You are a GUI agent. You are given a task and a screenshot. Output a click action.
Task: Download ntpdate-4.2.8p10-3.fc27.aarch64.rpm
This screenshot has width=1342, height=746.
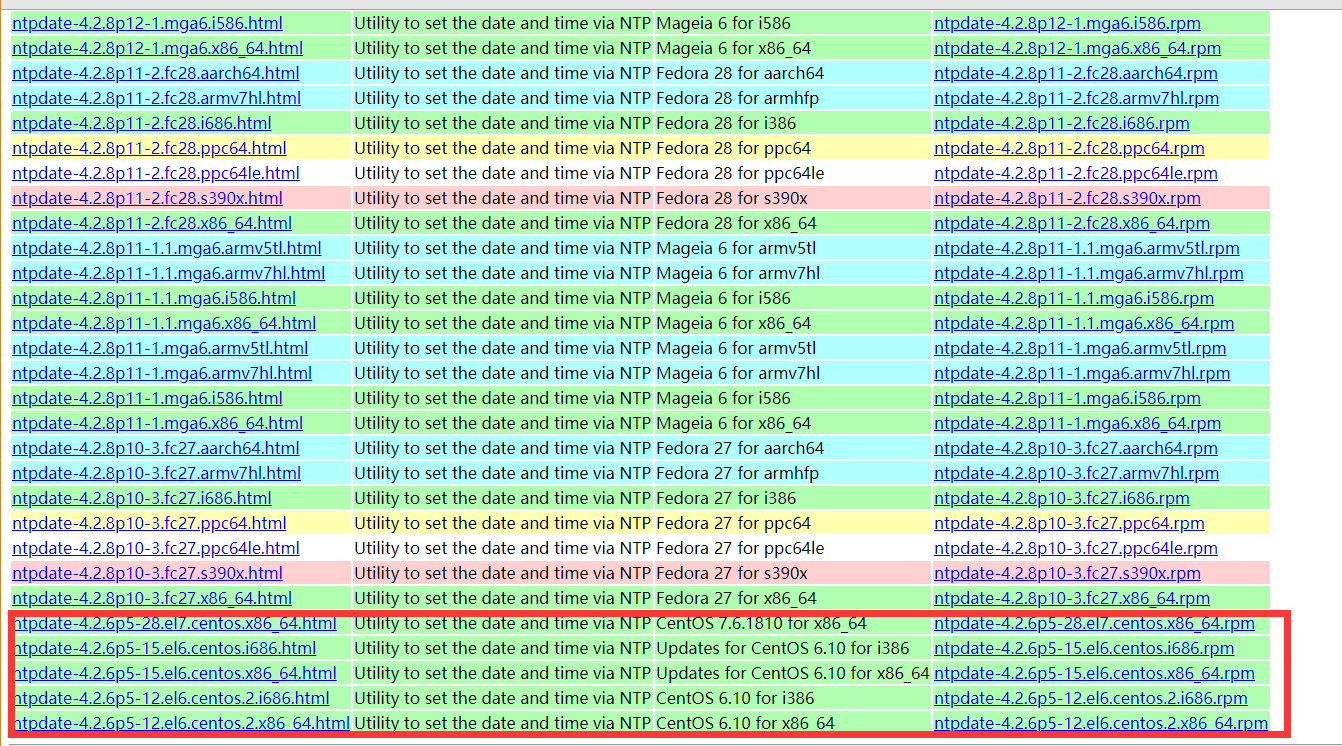coord(1076,448)
